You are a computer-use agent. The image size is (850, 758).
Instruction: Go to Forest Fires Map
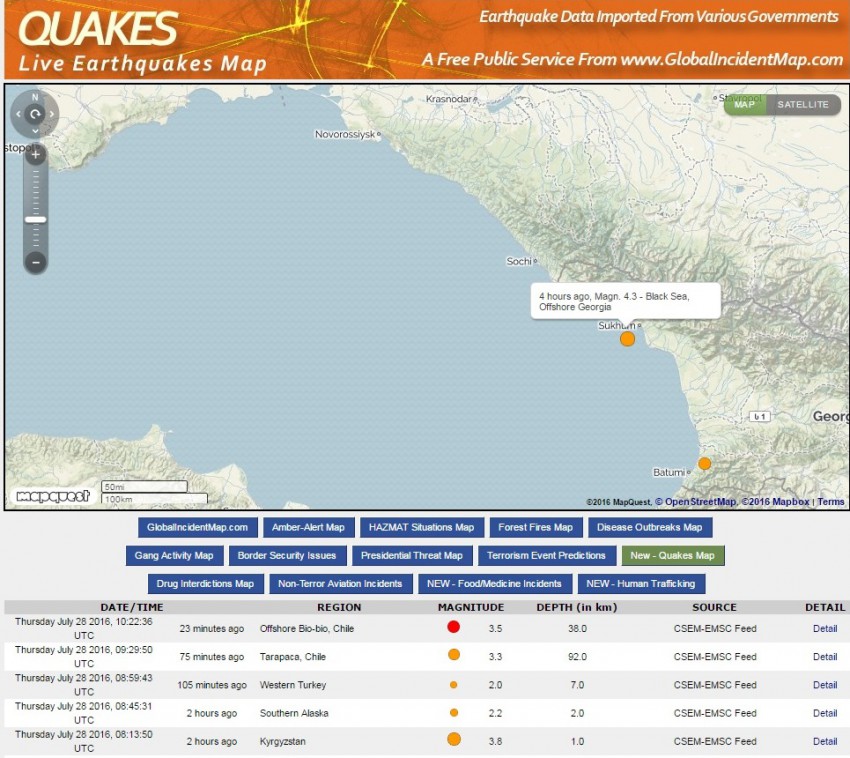[x=536, y=527]
